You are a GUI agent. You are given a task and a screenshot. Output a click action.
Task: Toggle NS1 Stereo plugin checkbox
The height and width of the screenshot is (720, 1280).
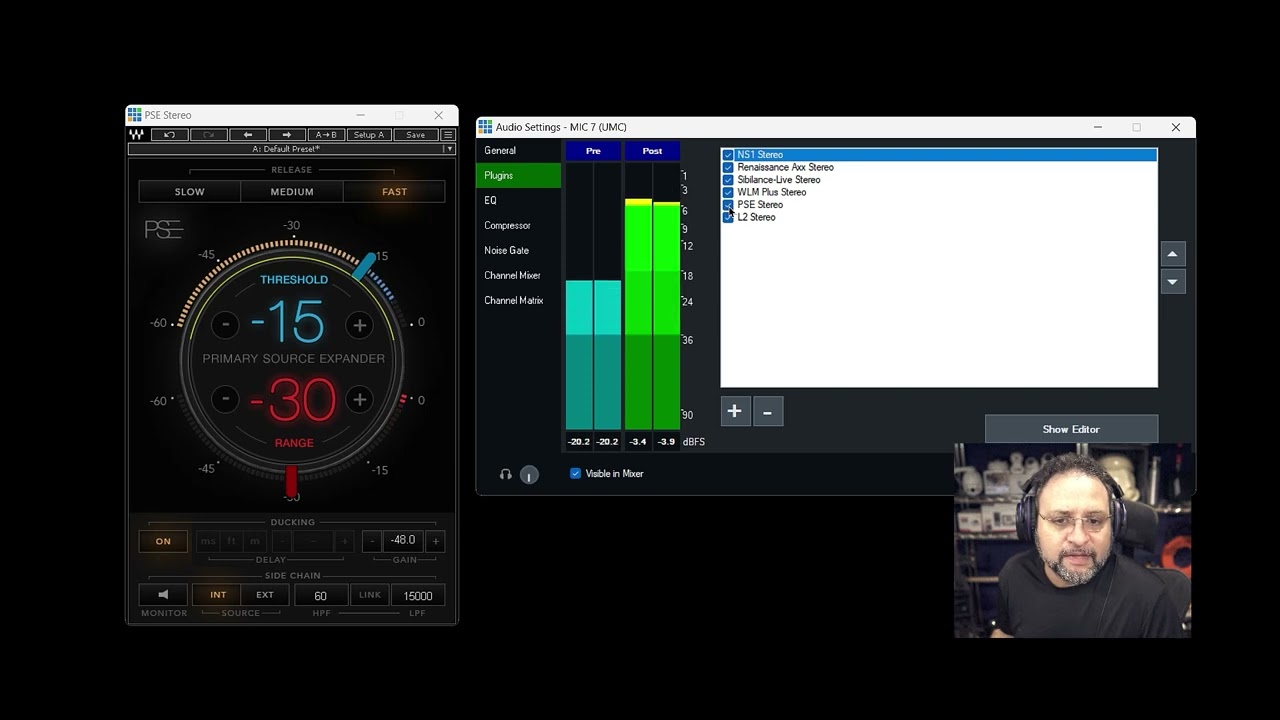pyautogui.click(x=728, y=155)
